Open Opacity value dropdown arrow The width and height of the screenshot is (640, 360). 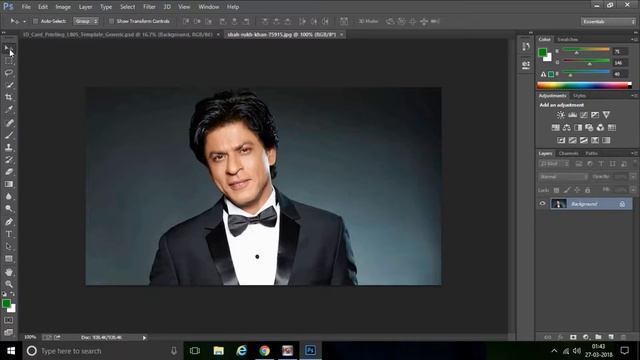[633, 177]
